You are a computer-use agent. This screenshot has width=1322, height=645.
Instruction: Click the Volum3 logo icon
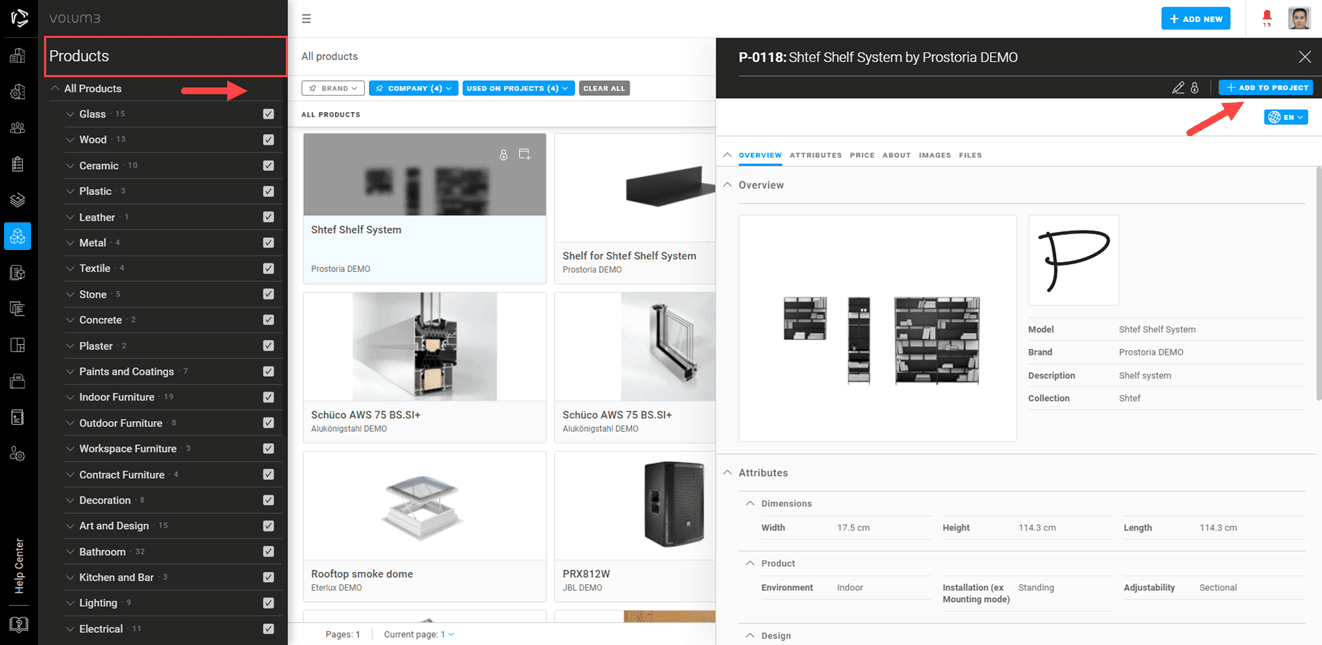[x=18, y=18]
